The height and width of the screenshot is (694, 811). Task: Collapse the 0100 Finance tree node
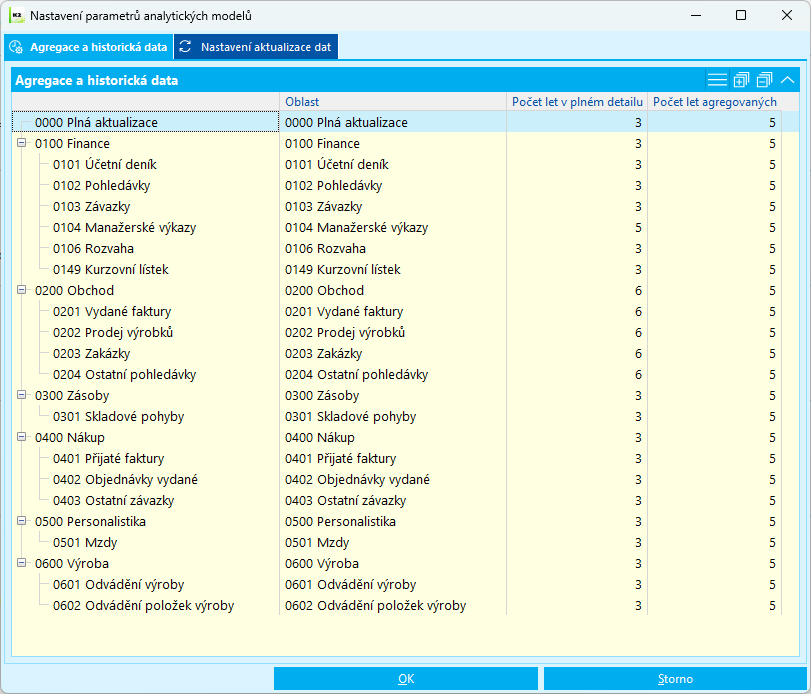point(21,143)
